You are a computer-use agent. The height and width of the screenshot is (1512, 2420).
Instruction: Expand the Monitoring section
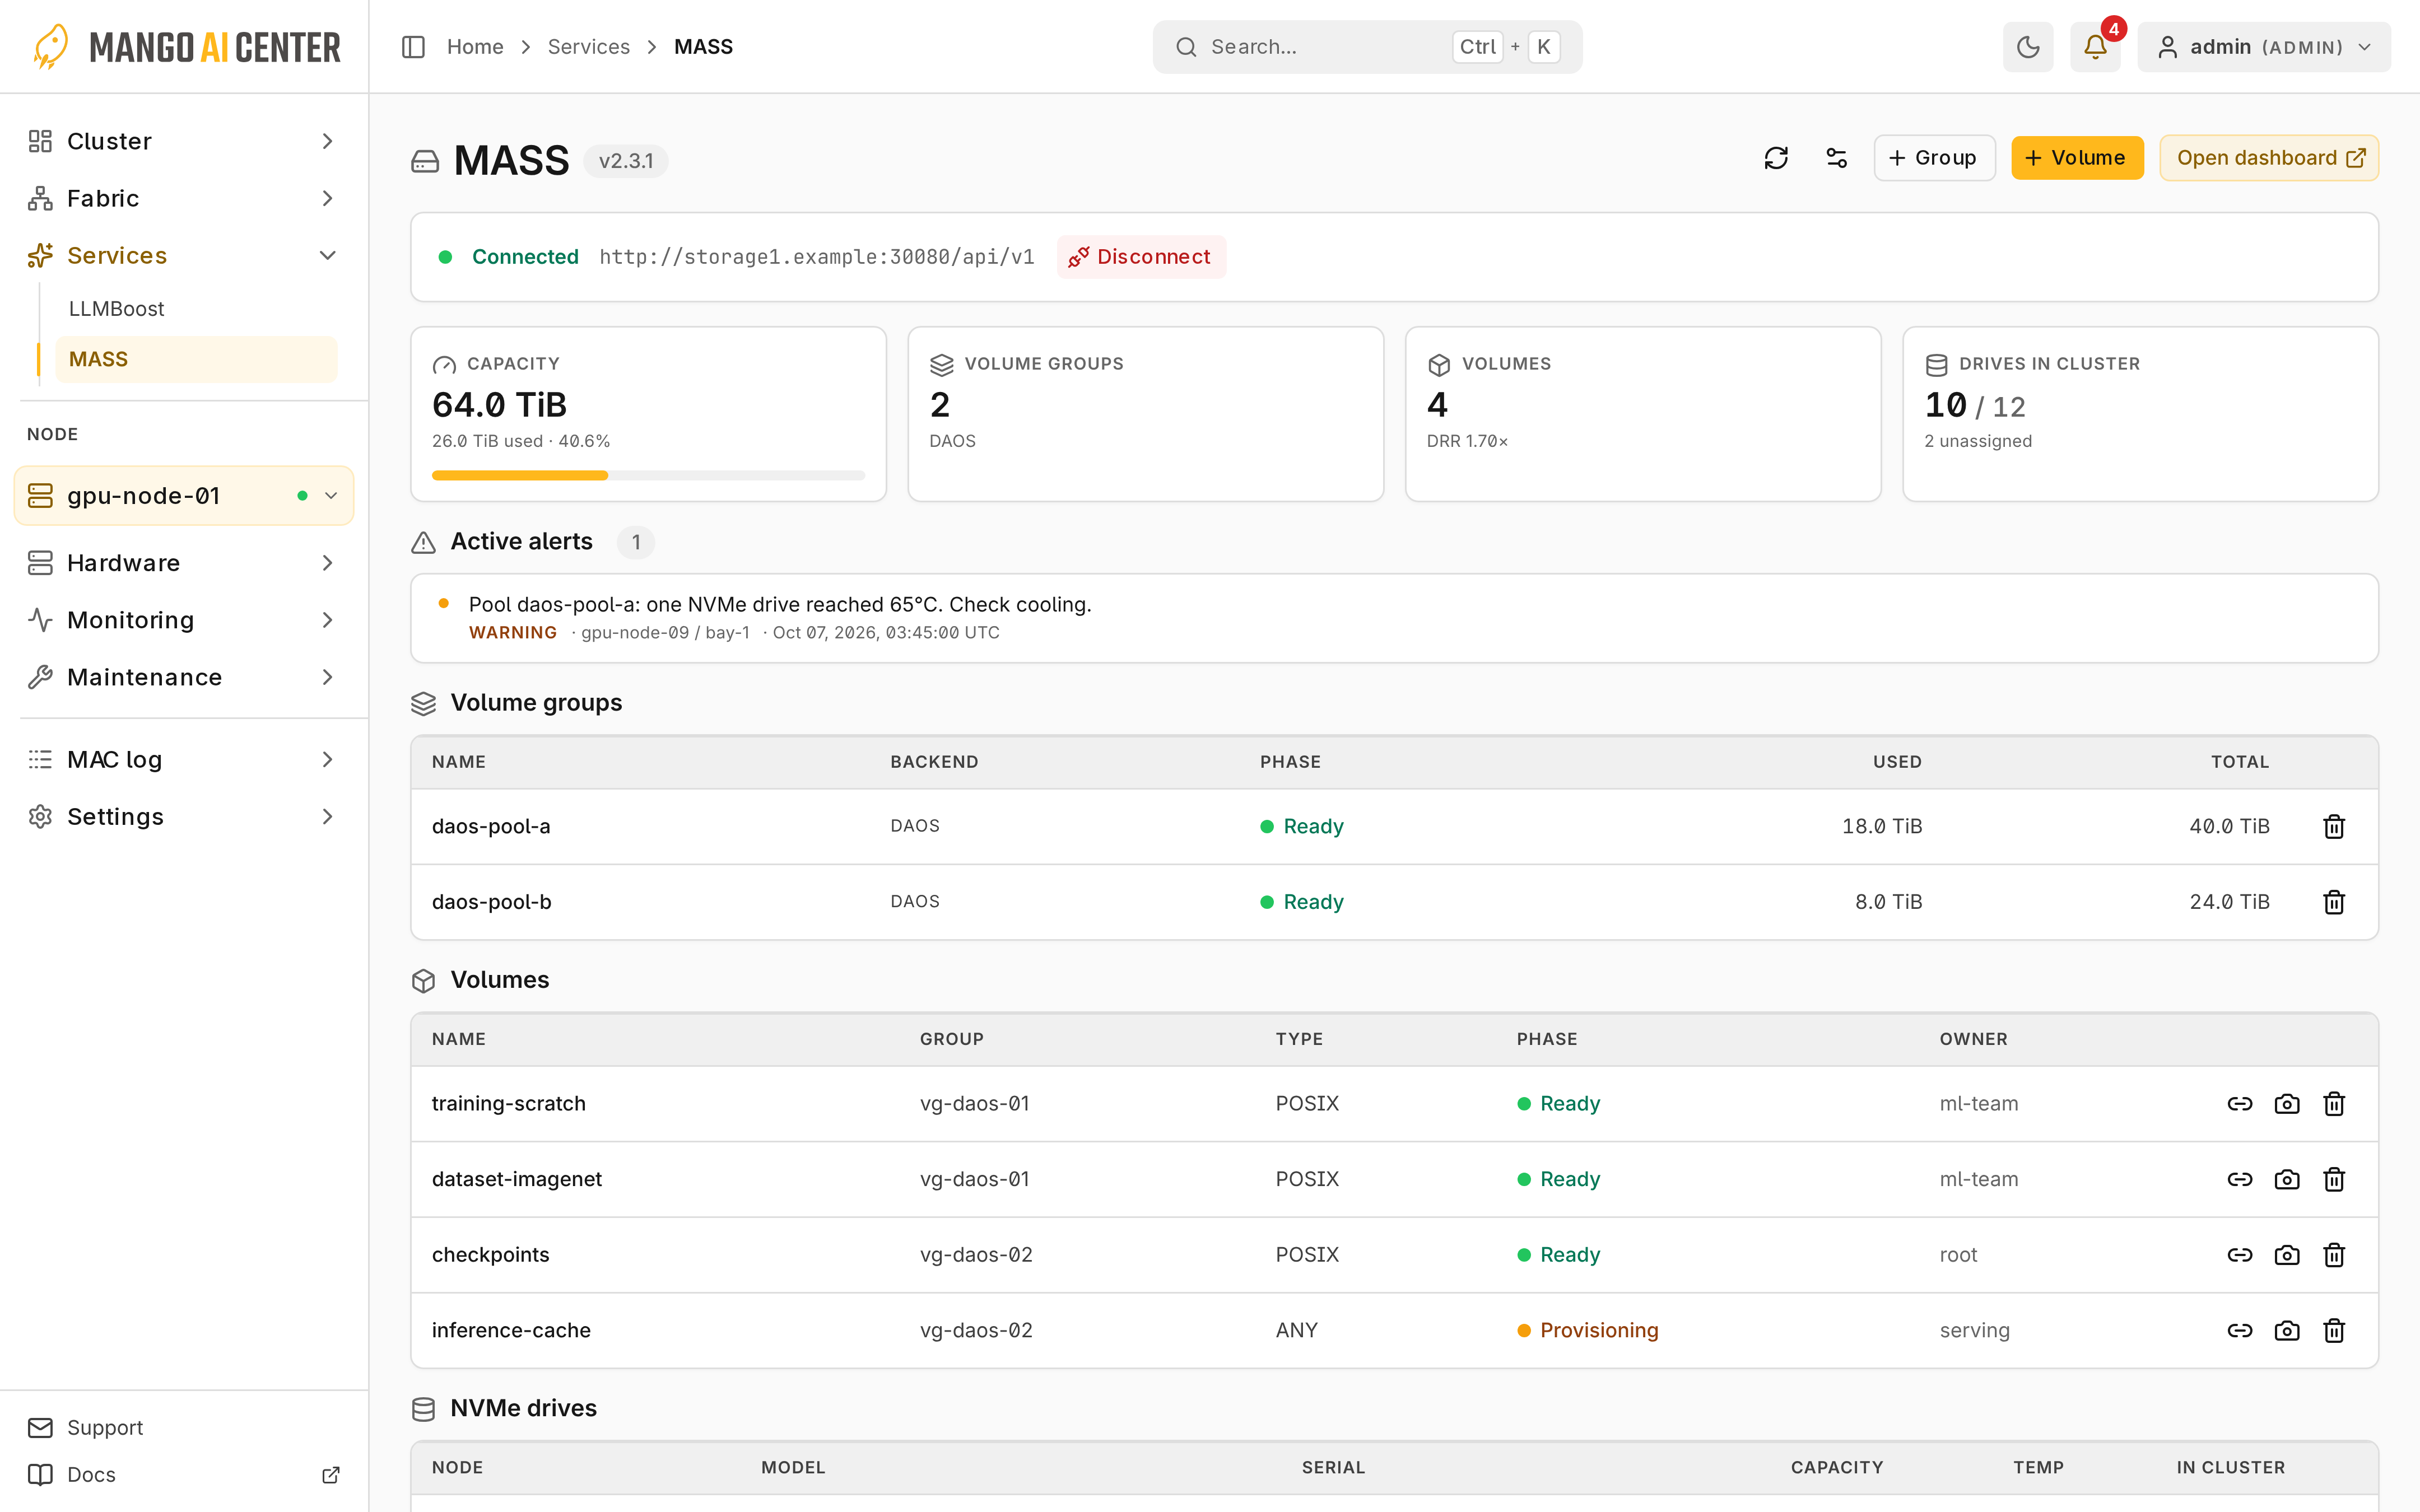[x=184, y=620]
